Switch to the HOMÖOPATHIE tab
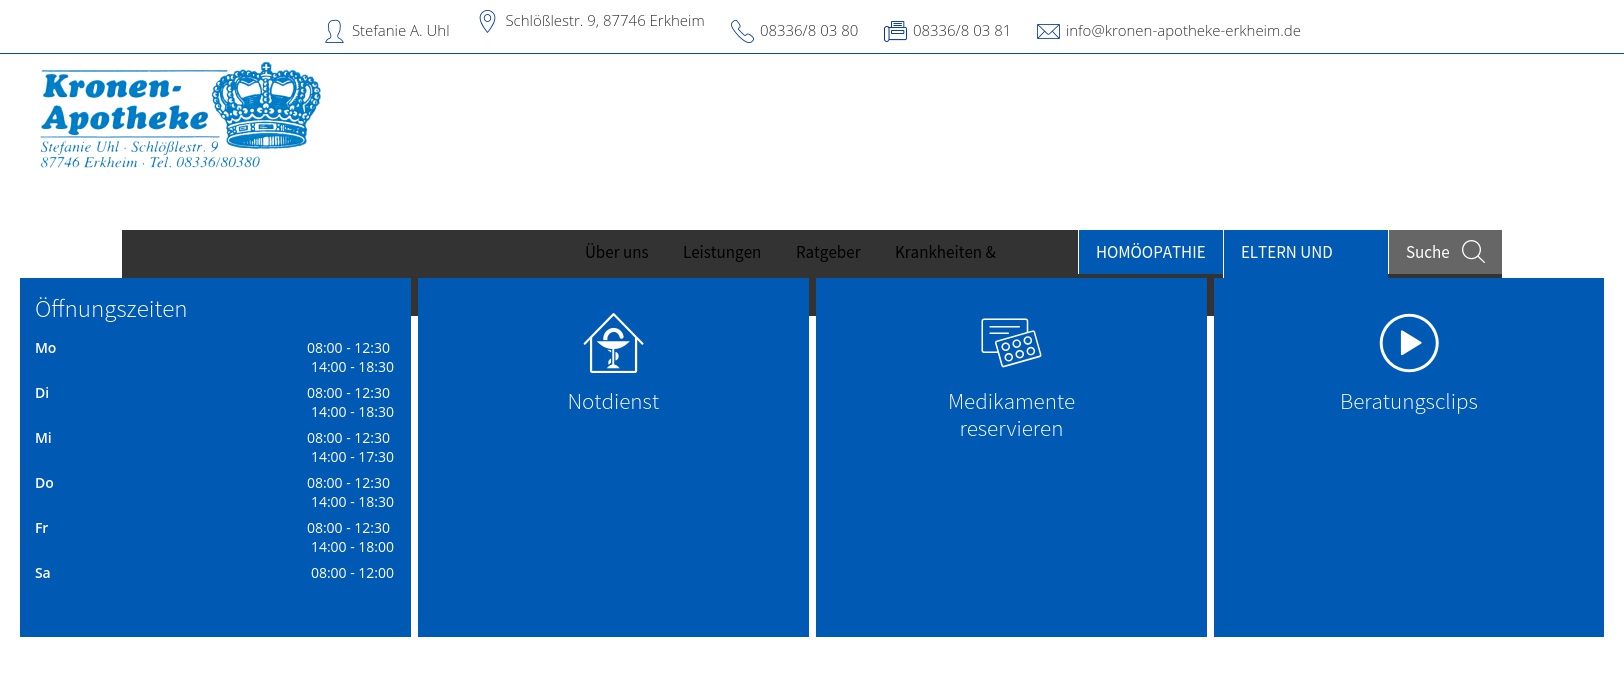The height and width of the screenshot is (700, 1624). [1150, 253]
